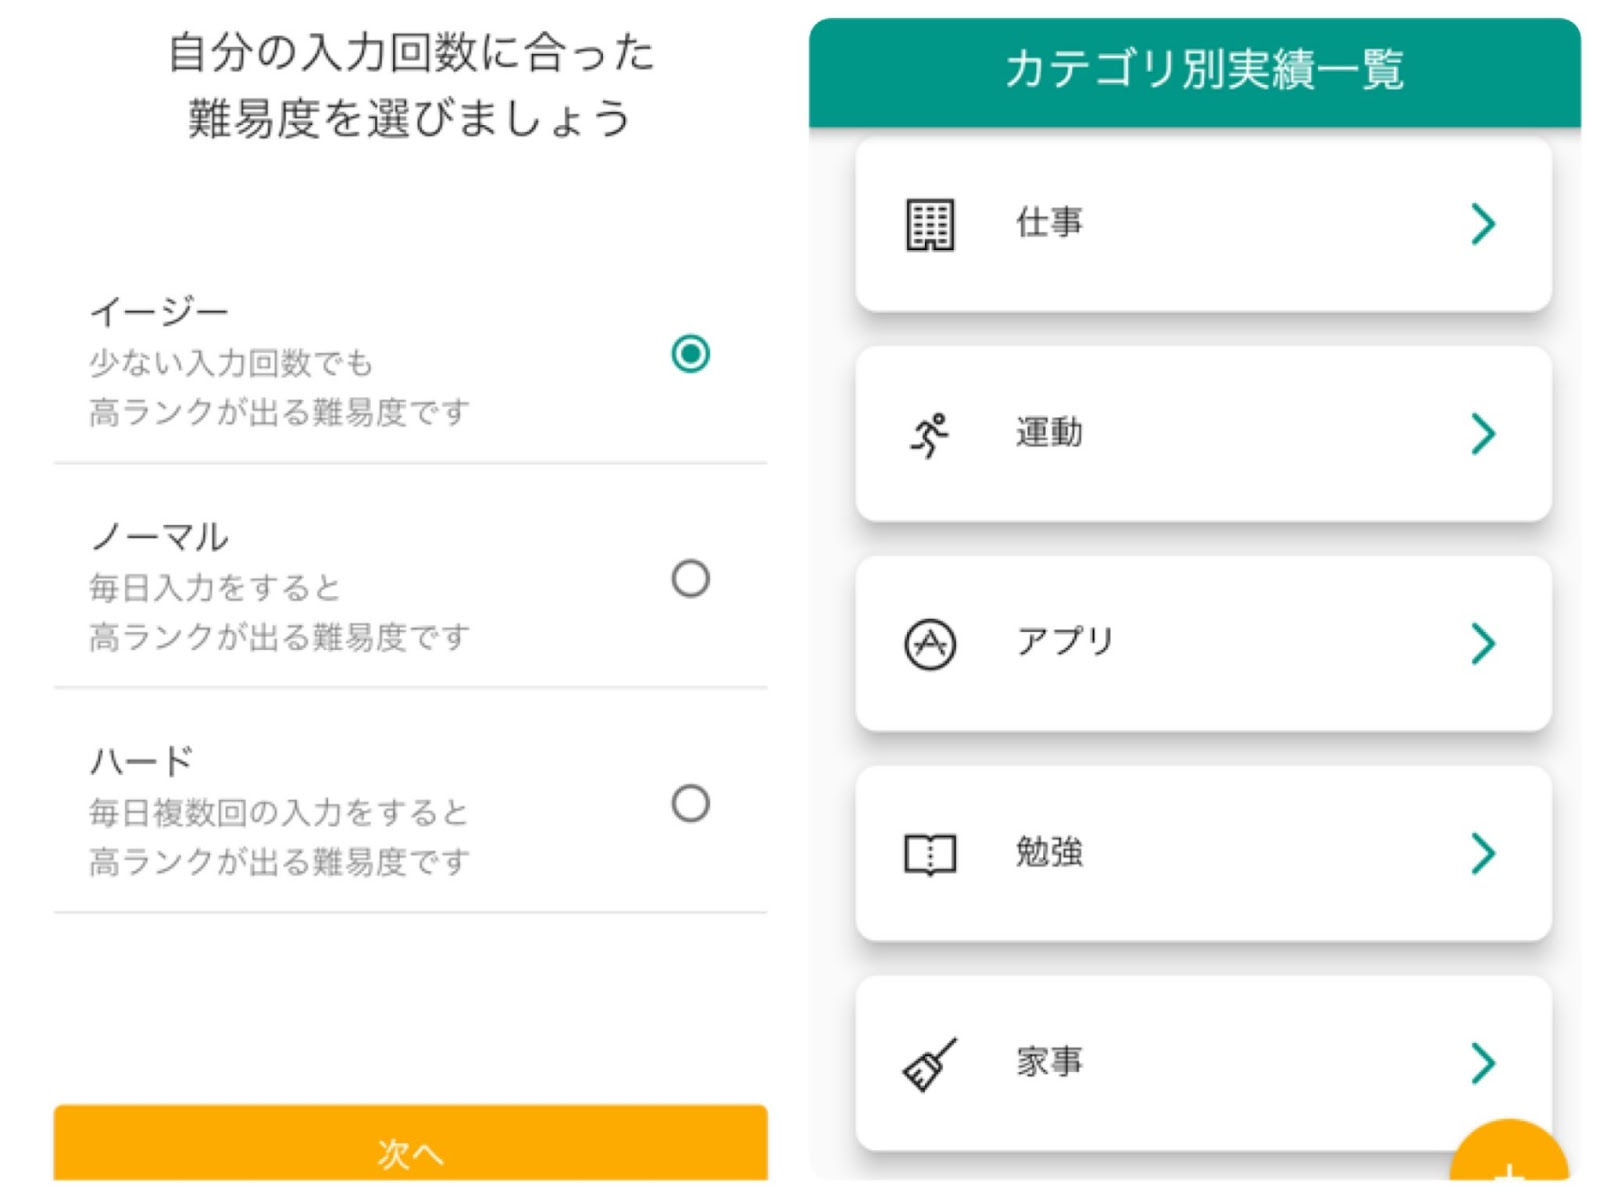Viewport: 1600px width, 1200px height.
Task: Click the 勉強 category label
Action: 1049,852
